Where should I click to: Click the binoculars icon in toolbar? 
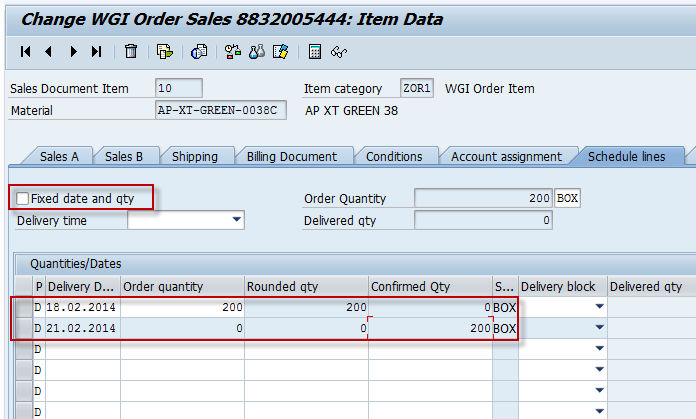pyautogui.click(x=257, y=51)
